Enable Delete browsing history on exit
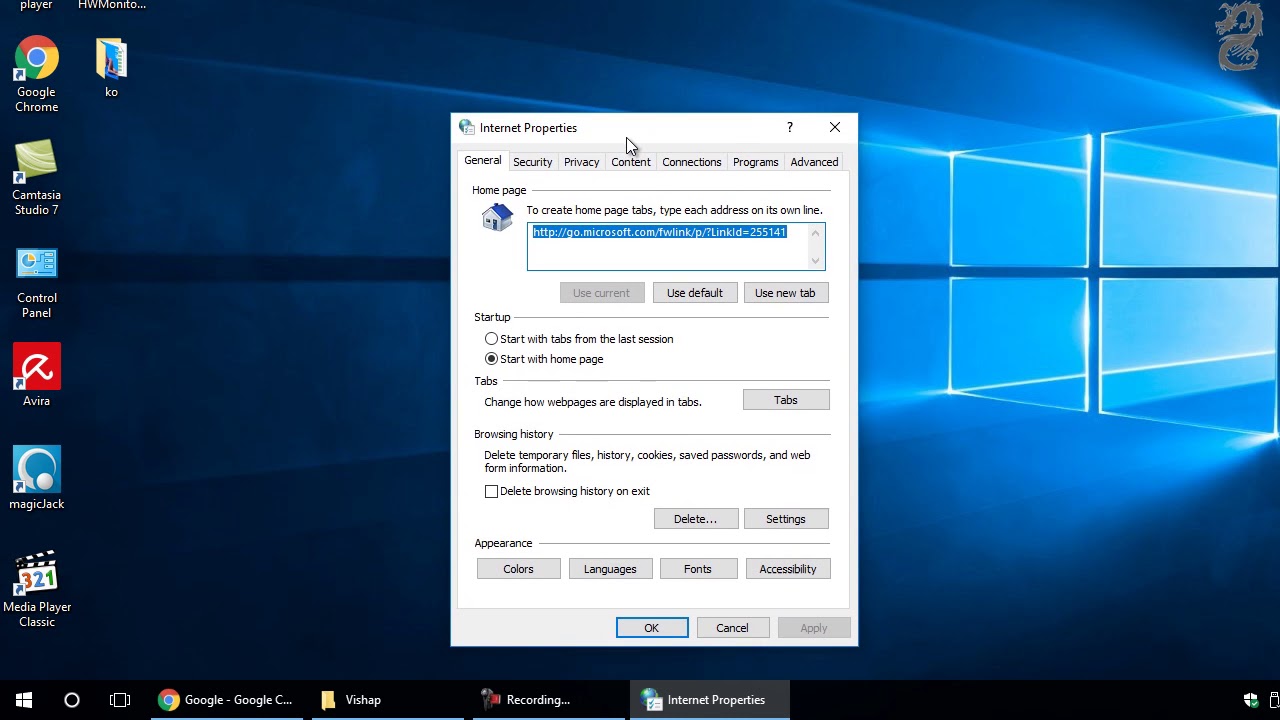 coord(491,491)
